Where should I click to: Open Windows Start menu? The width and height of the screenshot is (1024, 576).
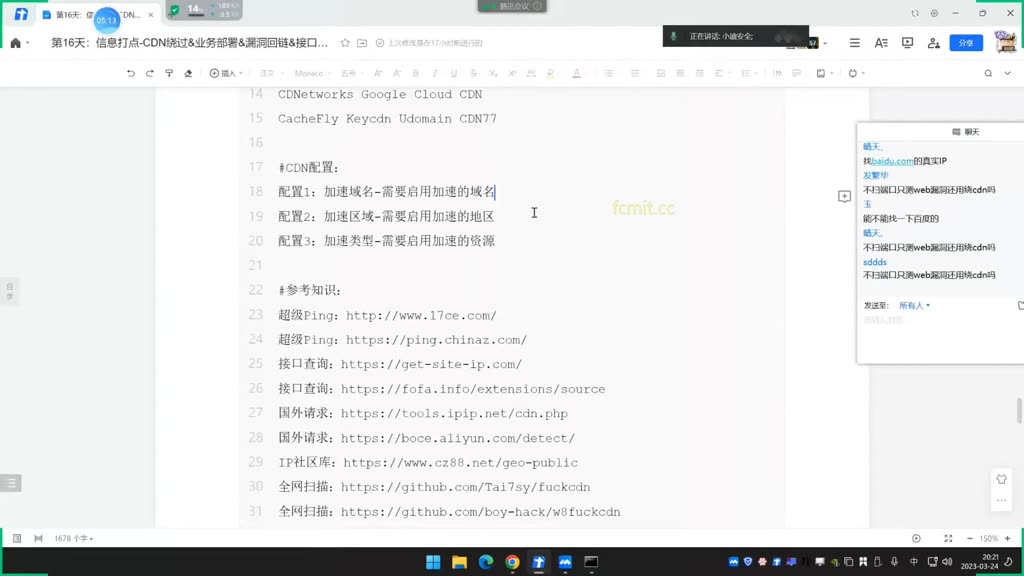click(x=433, y=562)
